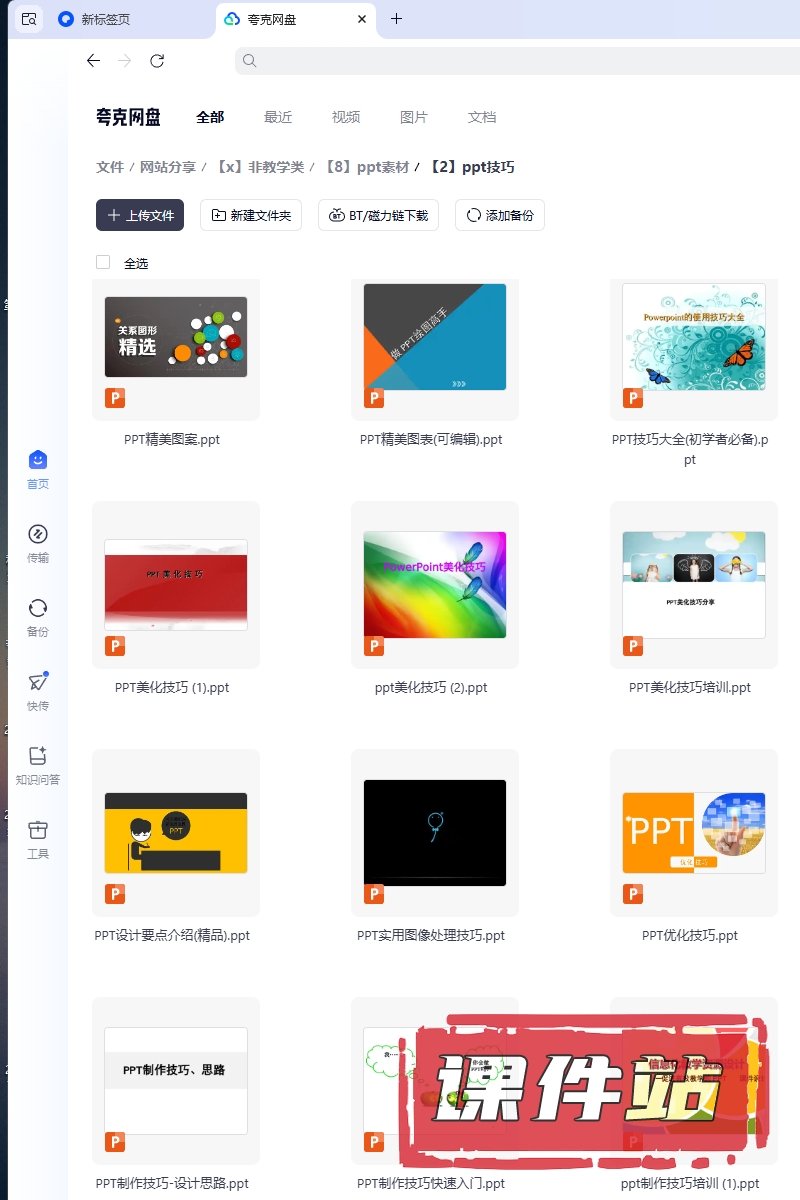The width and height of the screenshot is (800, 1200).
Task: Open the 快传 quick transfer icon
Action: point(38,683)
